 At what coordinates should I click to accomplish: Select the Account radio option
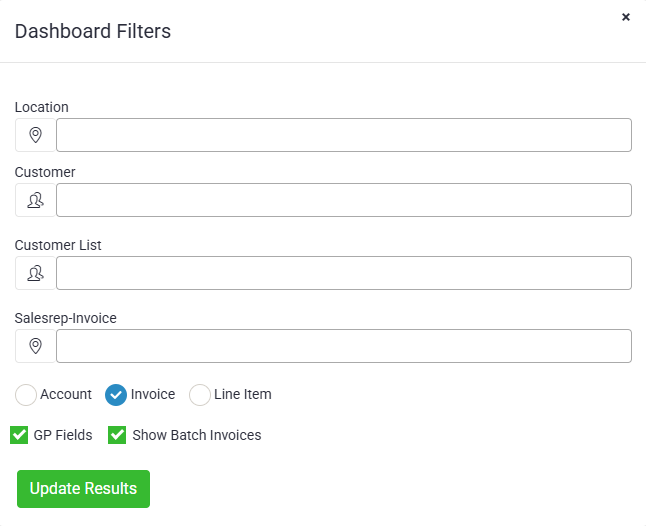[26, 395]
